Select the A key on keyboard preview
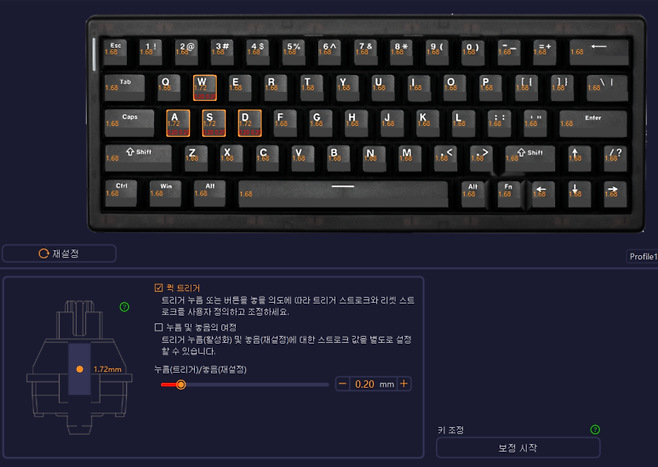Image resolution: width=658 pixels, height=467 pixels. click(x=178, y=123)
